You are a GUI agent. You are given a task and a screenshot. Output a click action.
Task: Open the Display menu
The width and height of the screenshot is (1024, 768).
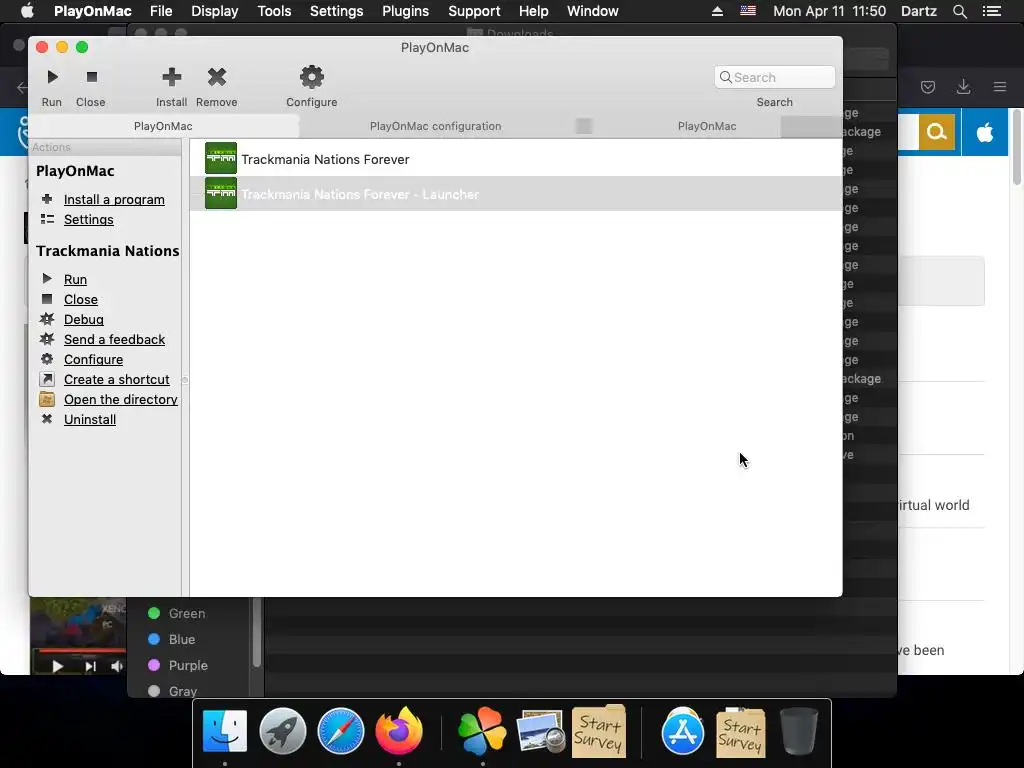coord(215,11)
